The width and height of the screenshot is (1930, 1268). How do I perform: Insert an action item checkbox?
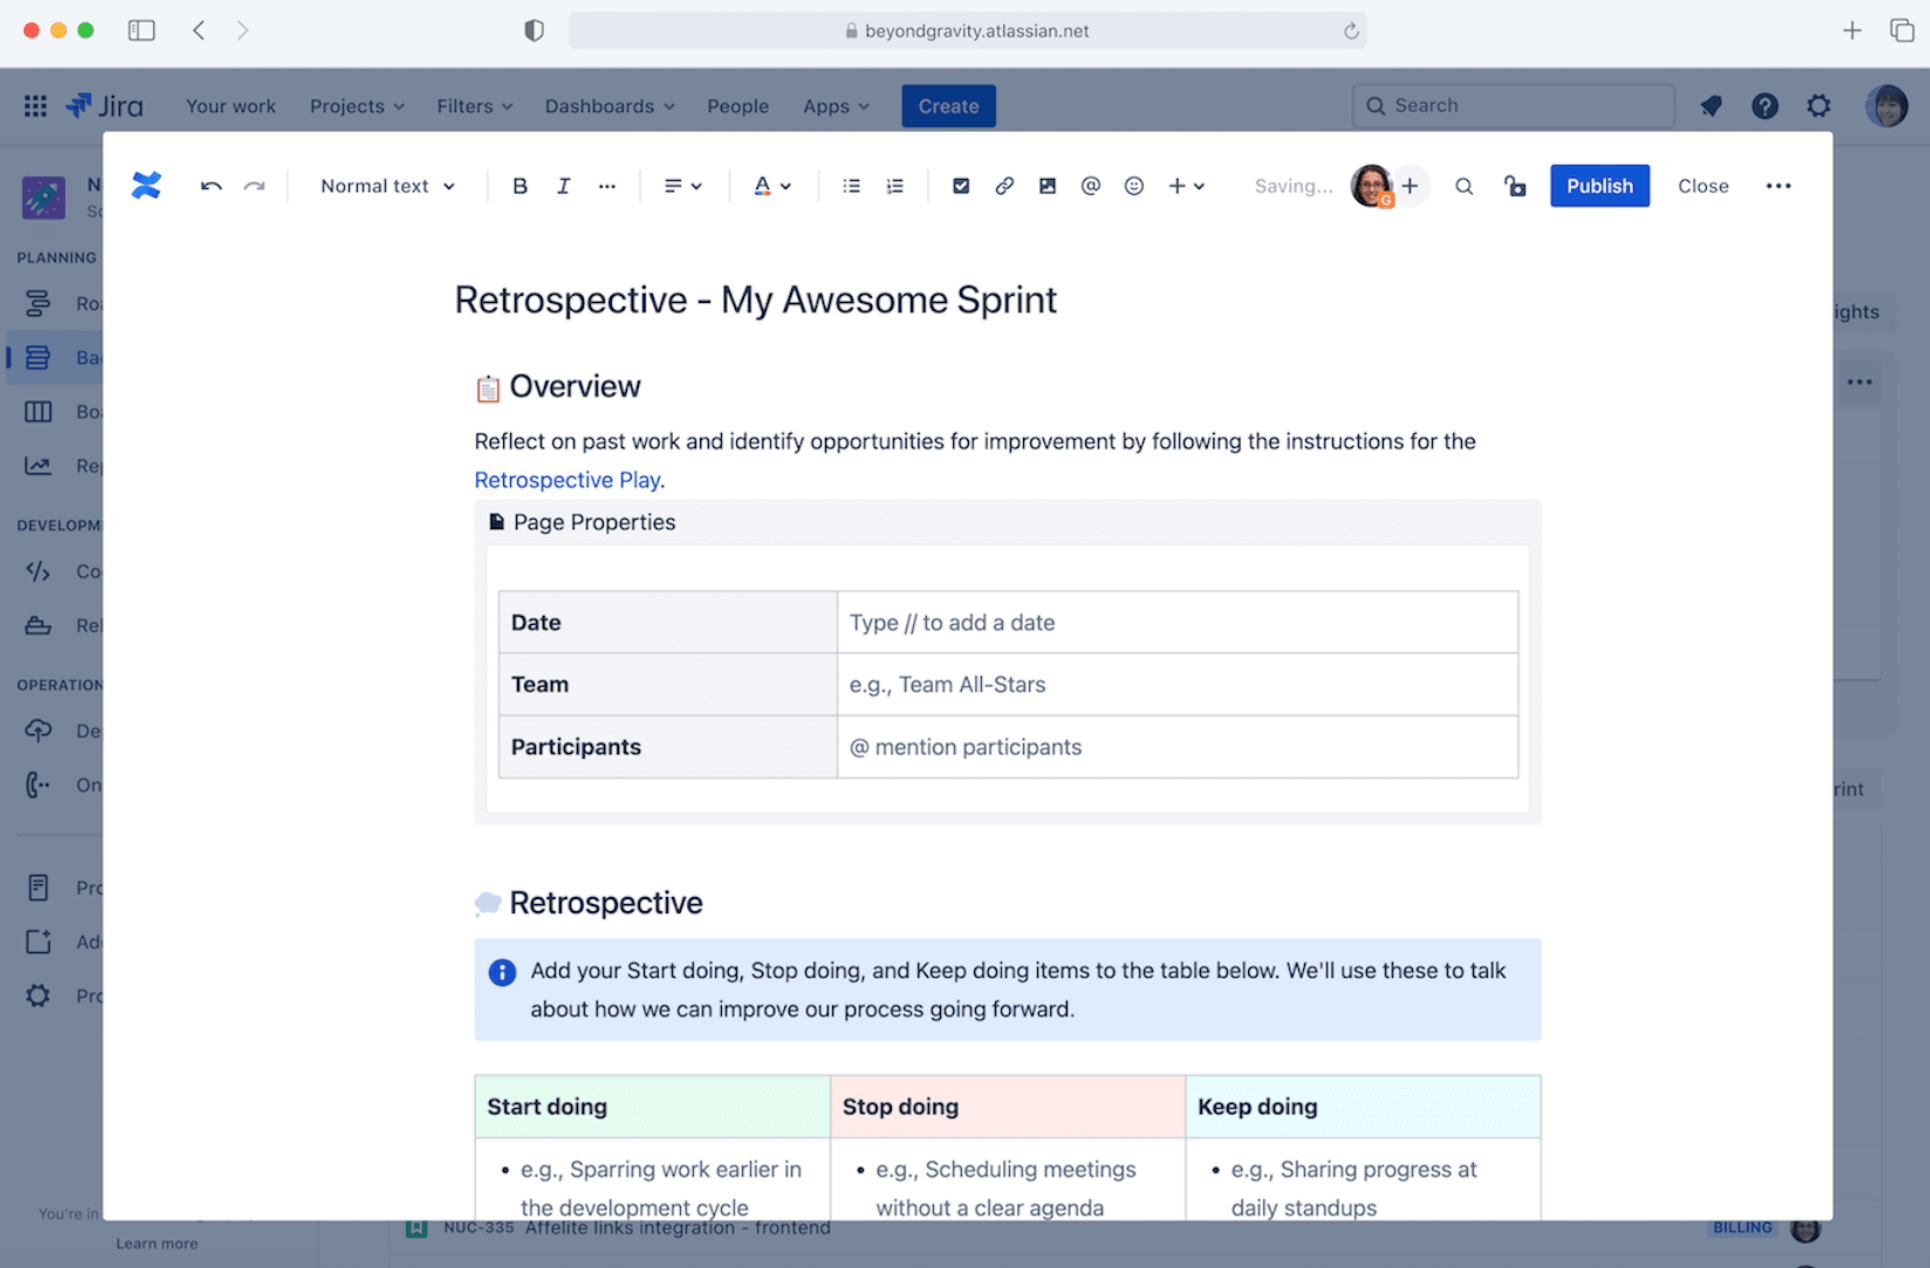tap(960, 186)
